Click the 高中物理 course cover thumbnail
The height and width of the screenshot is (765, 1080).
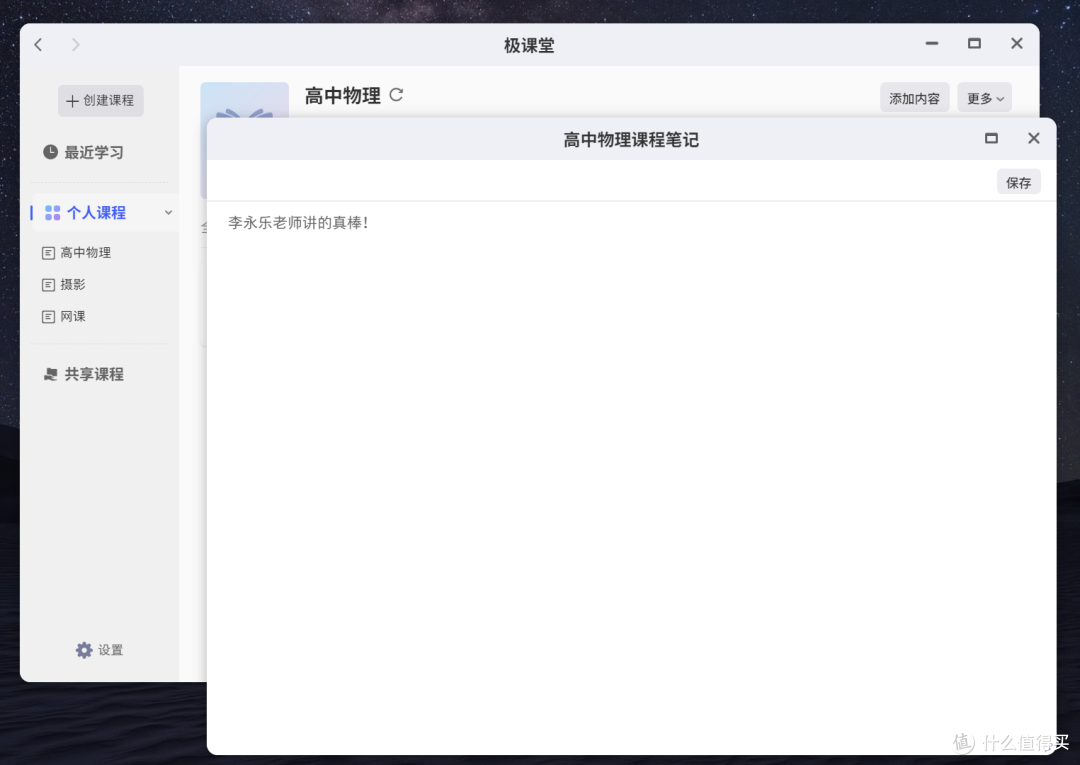click(245, 101)
